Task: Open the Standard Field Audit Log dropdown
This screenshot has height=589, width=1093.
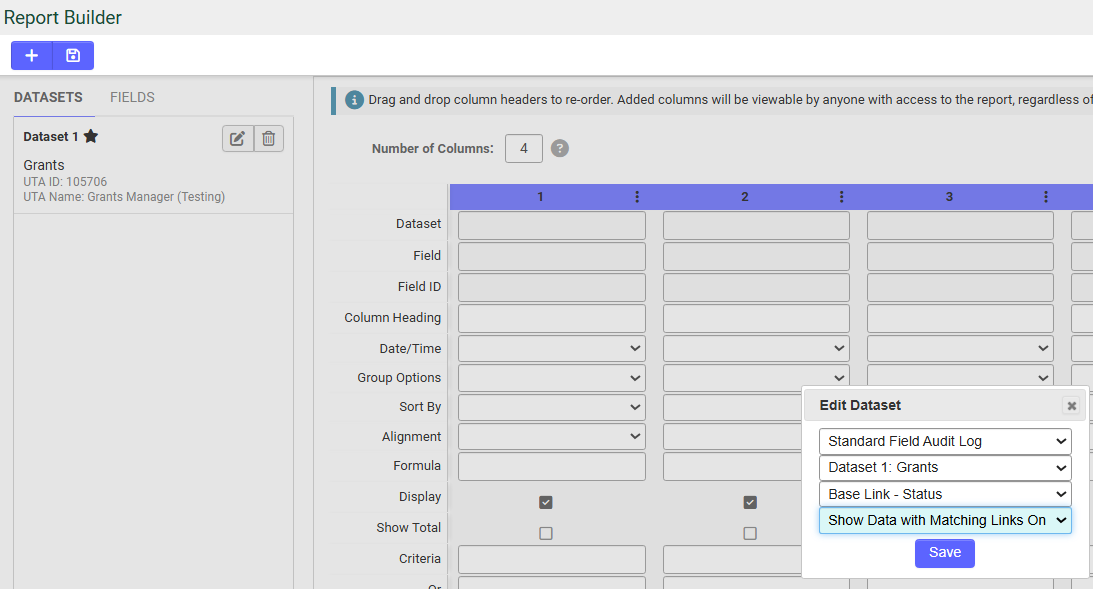Action: point(944,441)
